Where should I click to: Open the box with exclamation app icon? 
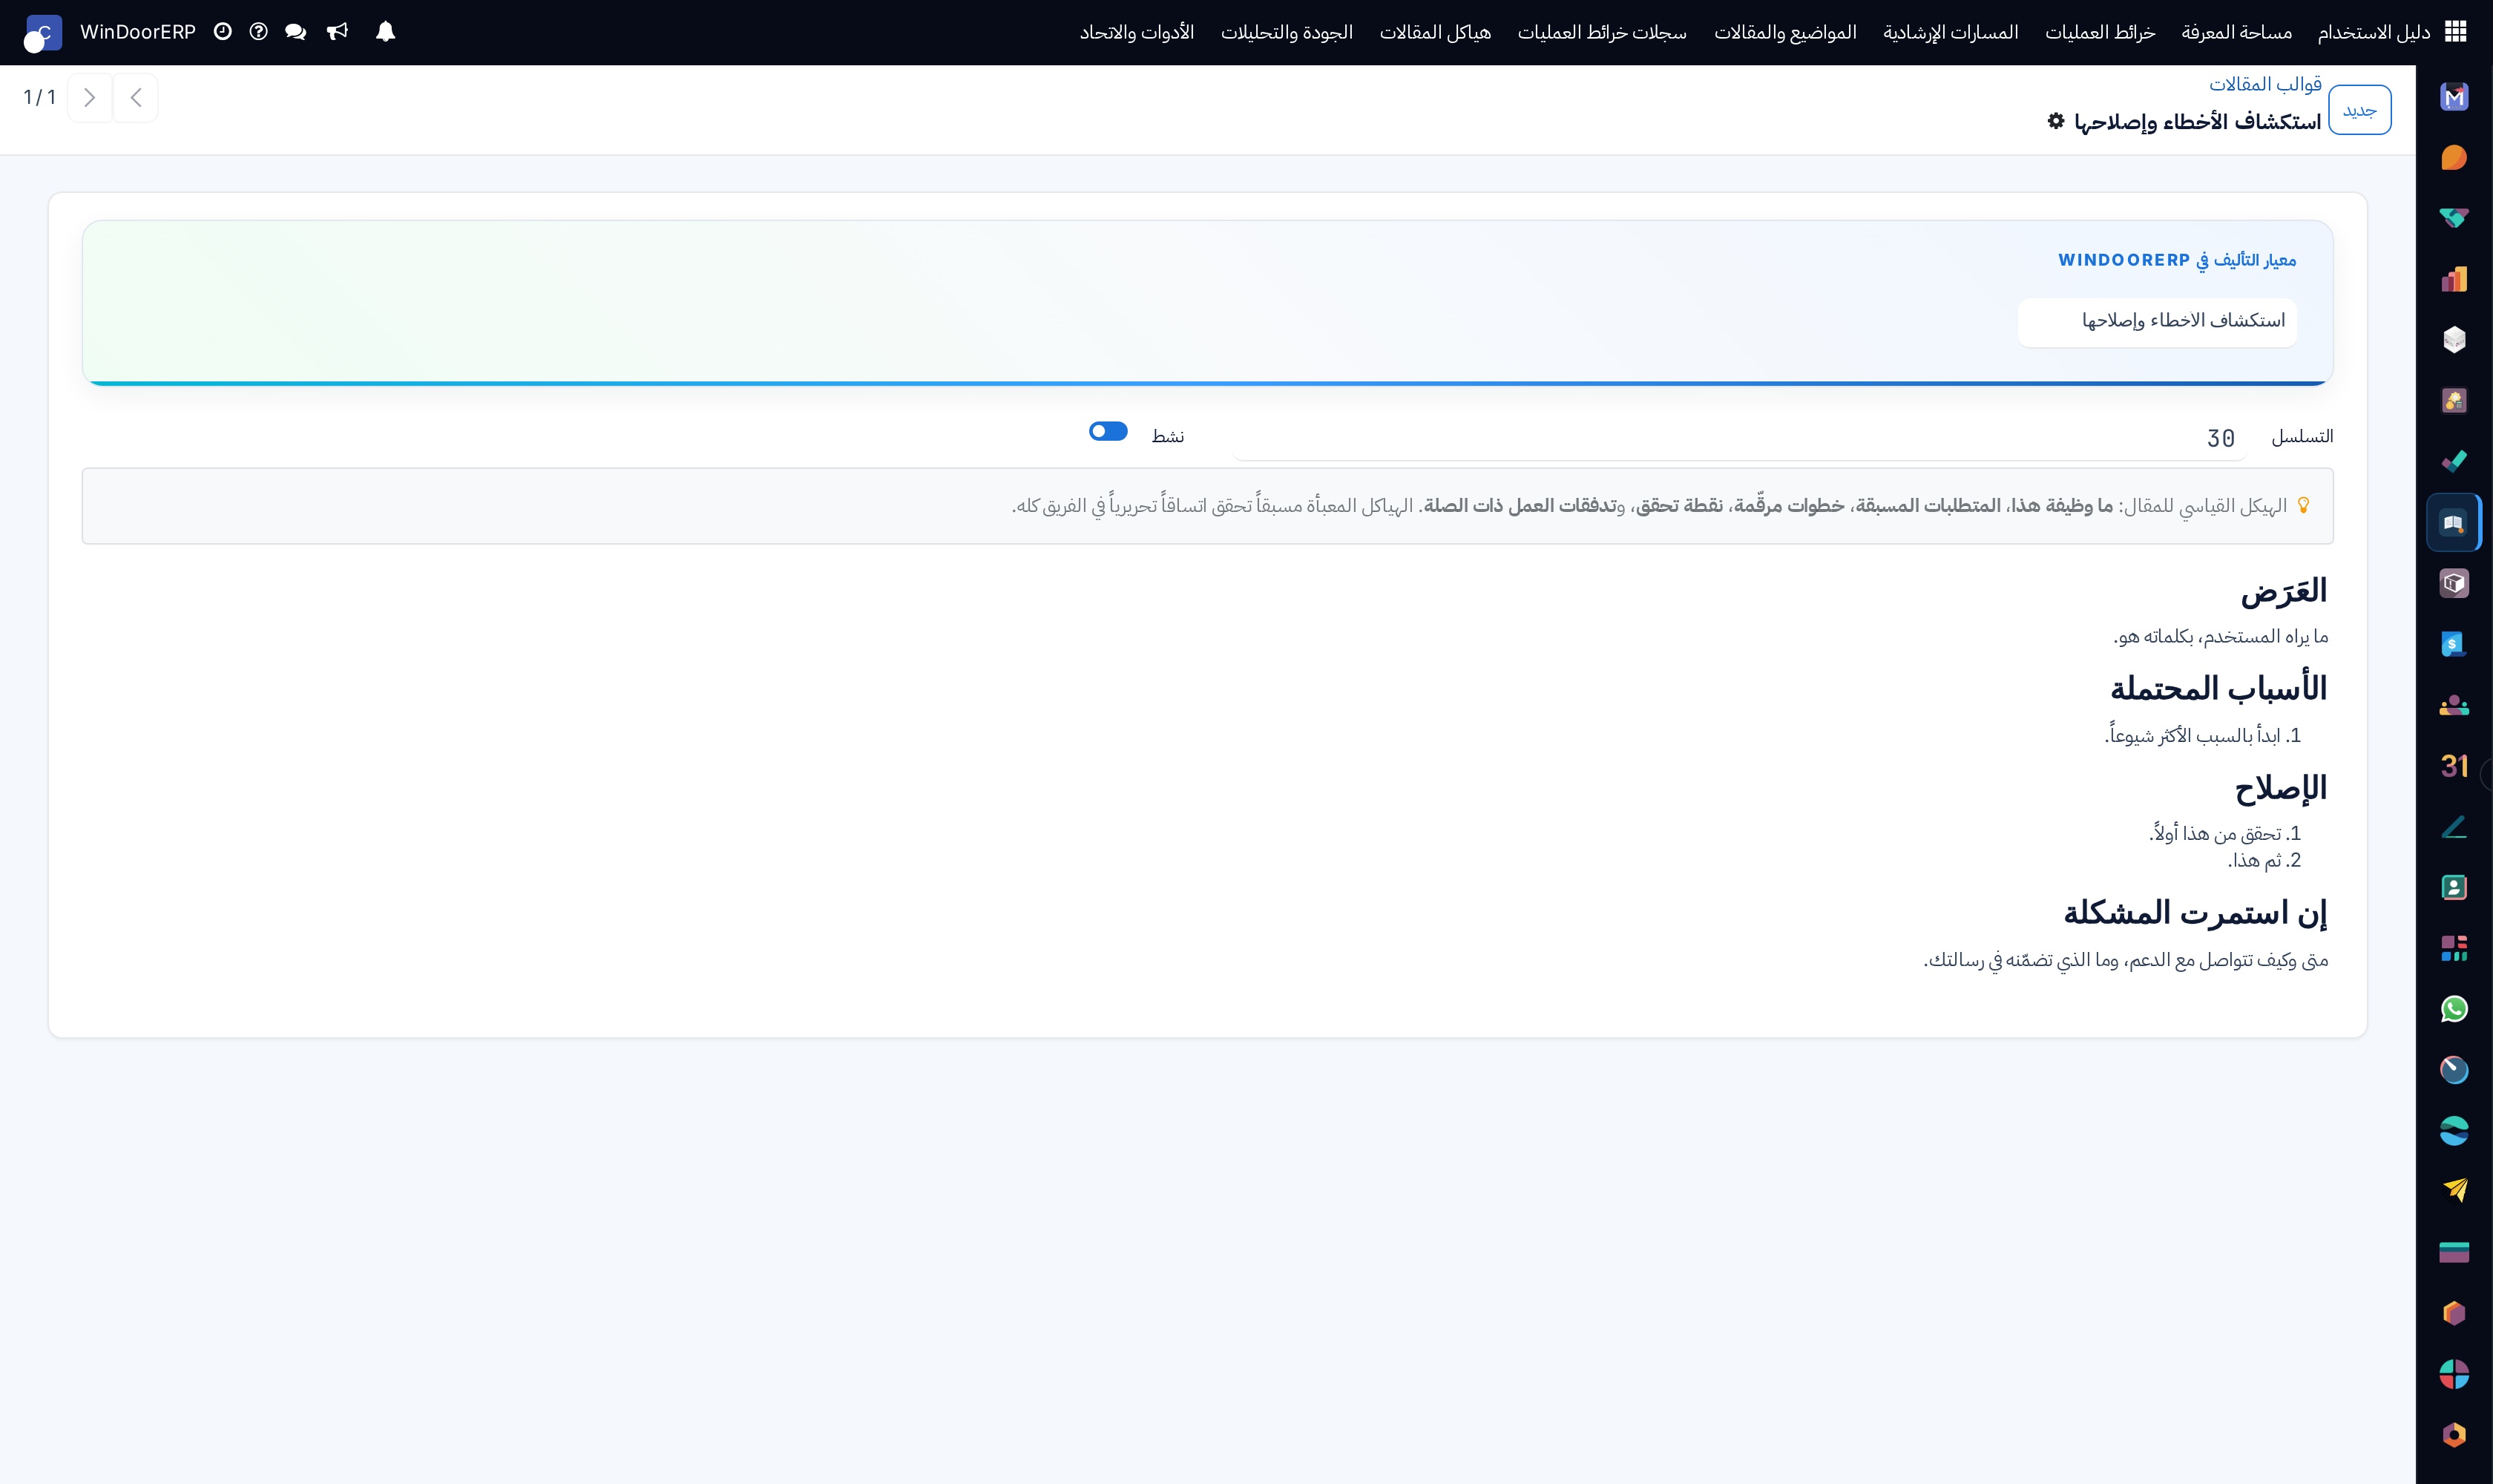[2454, 584]
